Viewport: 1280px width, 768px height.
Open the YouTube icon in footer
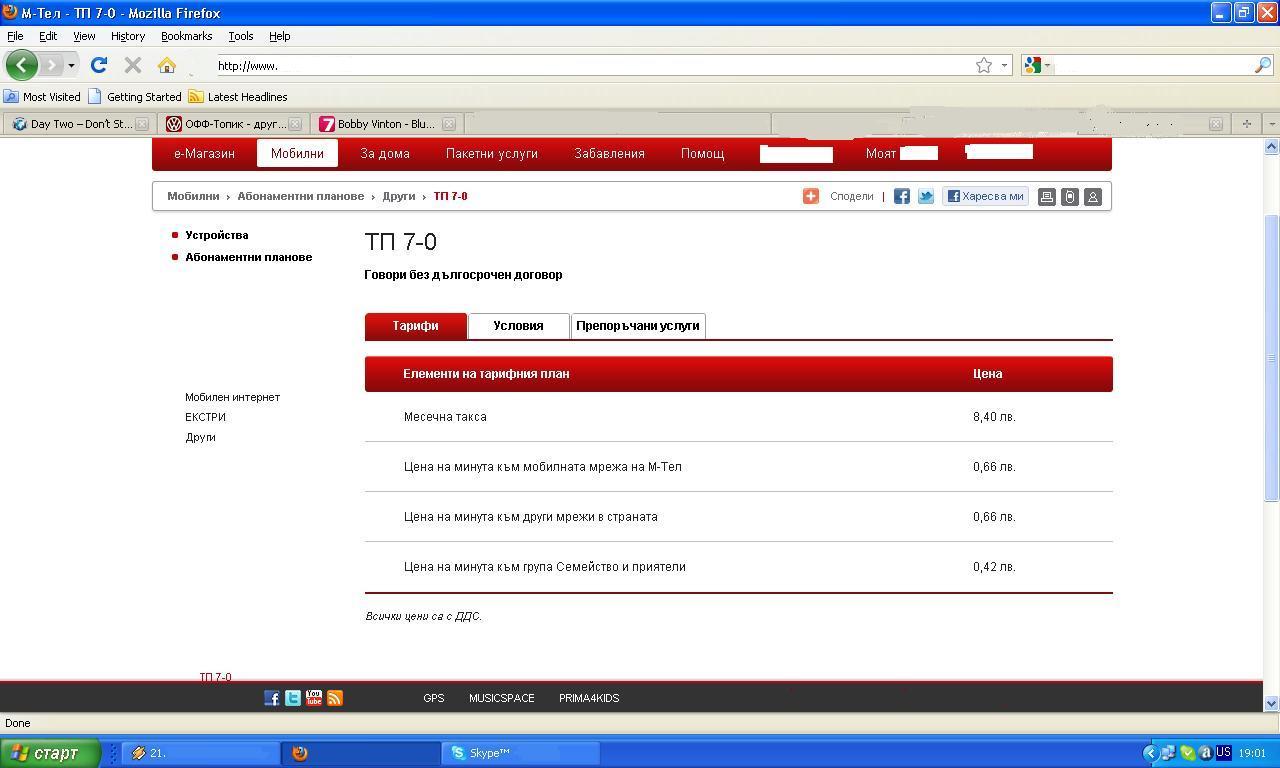[x=314, y=698]
